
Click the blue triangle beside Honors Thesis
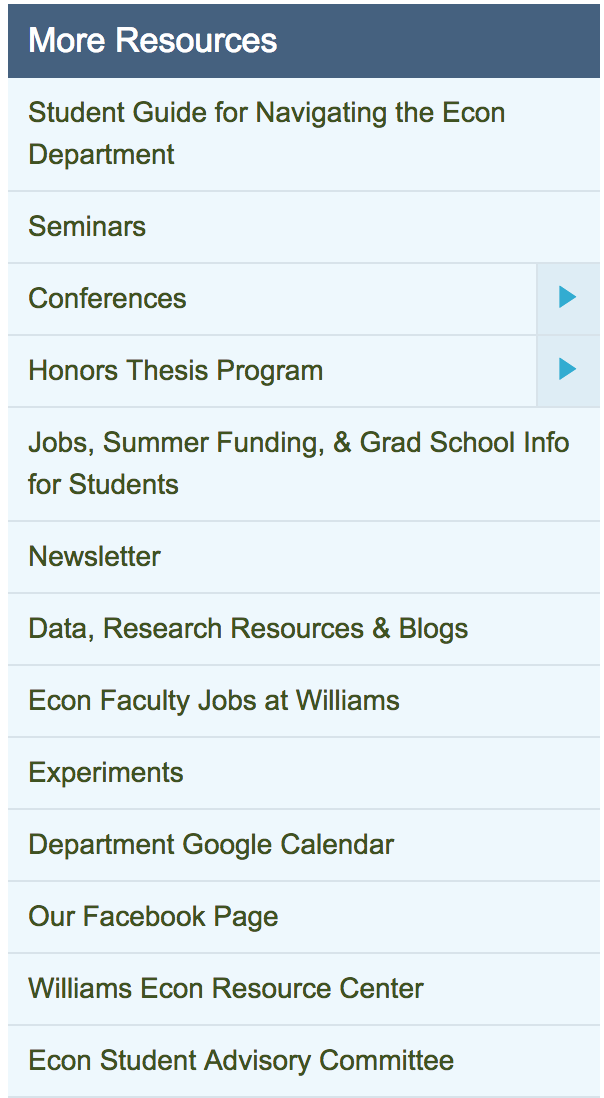coord(568,369)
